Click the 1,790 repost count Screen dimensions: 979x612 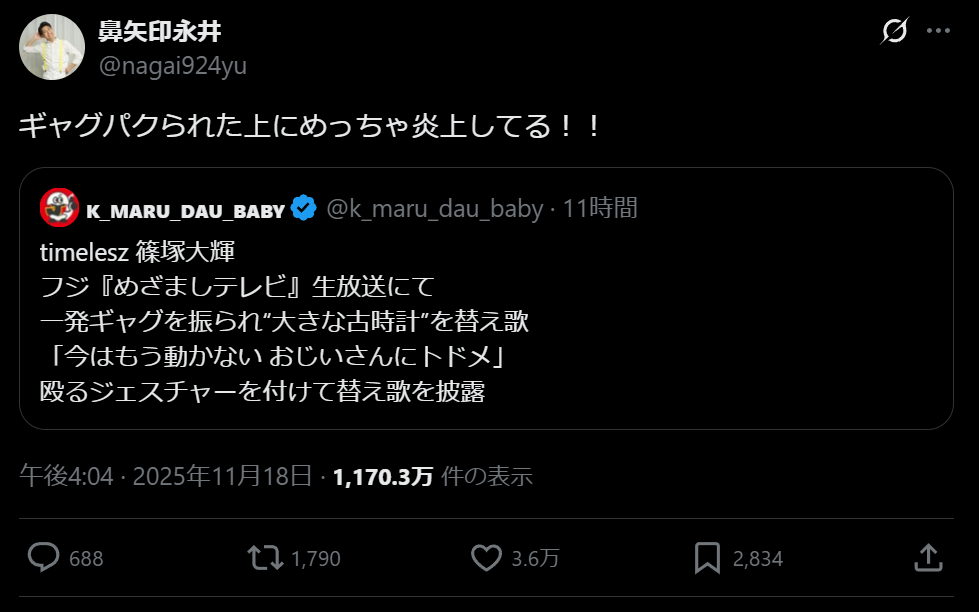click(316, 559)
